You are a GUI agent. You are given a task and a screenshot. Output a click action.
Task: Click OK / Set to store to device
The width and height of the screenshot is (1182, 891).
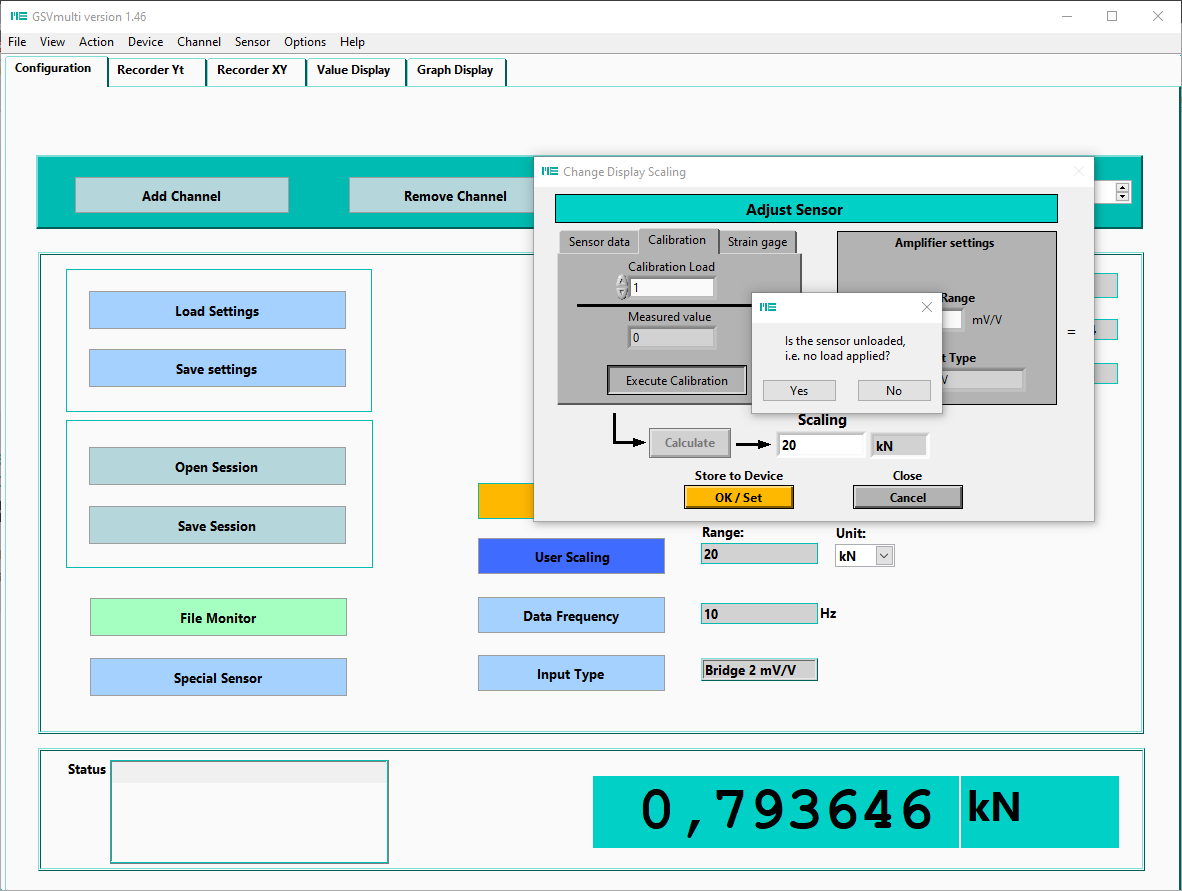click(739, 497)
